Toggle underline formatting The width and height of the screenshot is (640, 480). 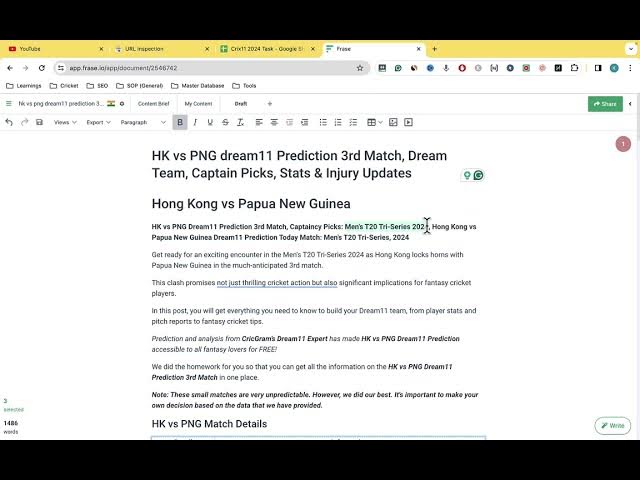[210, 122]
